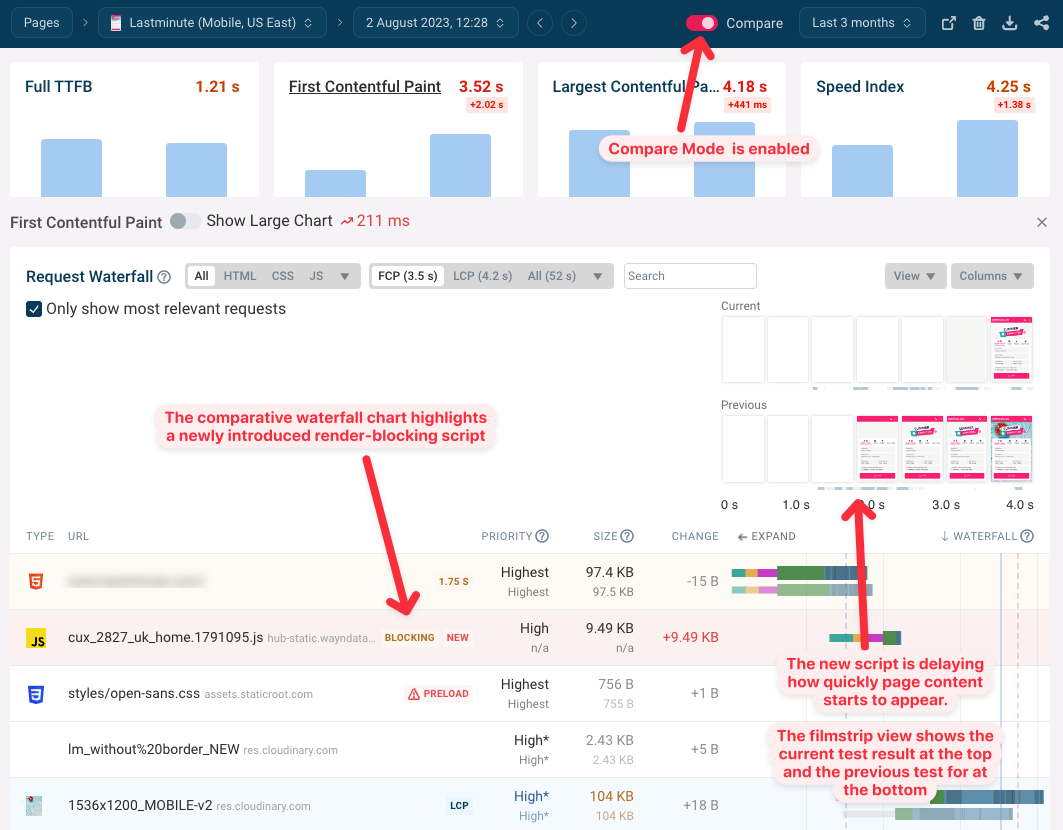Click the trash delete icon in header
The height and width of the screenshot is (830, 1063).
(x=979, y=23)
